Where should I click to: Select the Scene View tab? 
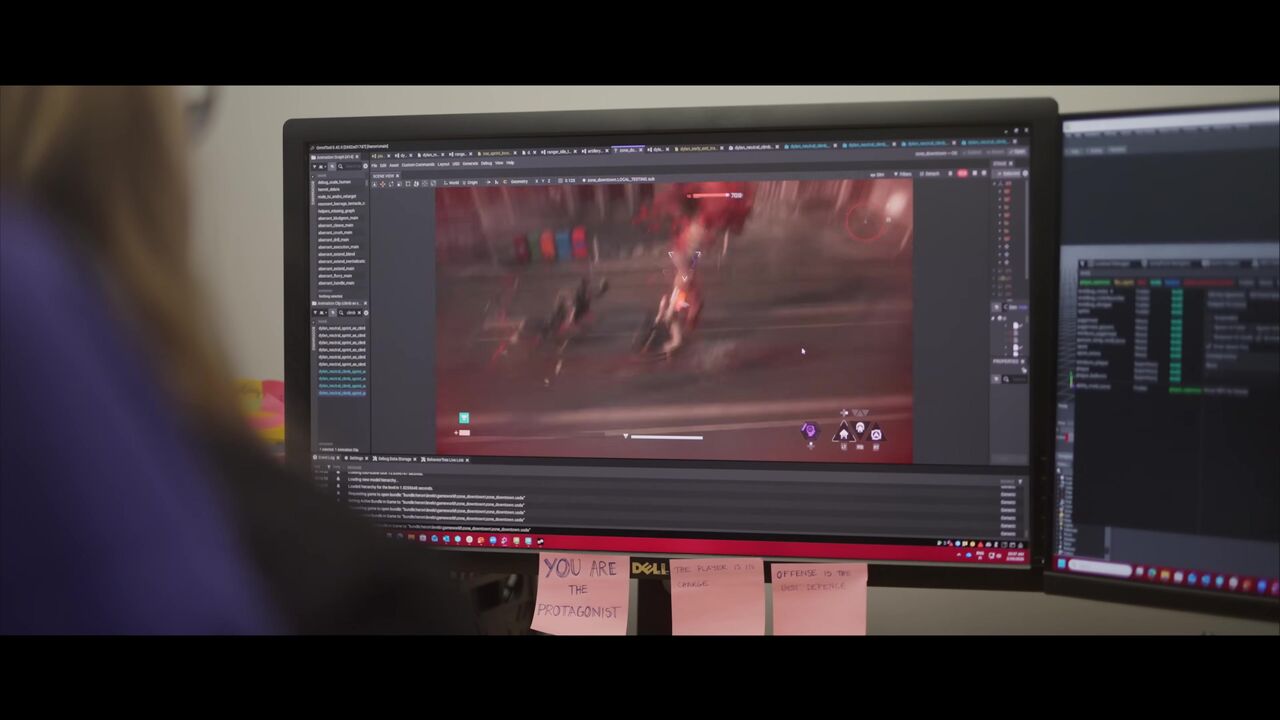coord(383,174)
